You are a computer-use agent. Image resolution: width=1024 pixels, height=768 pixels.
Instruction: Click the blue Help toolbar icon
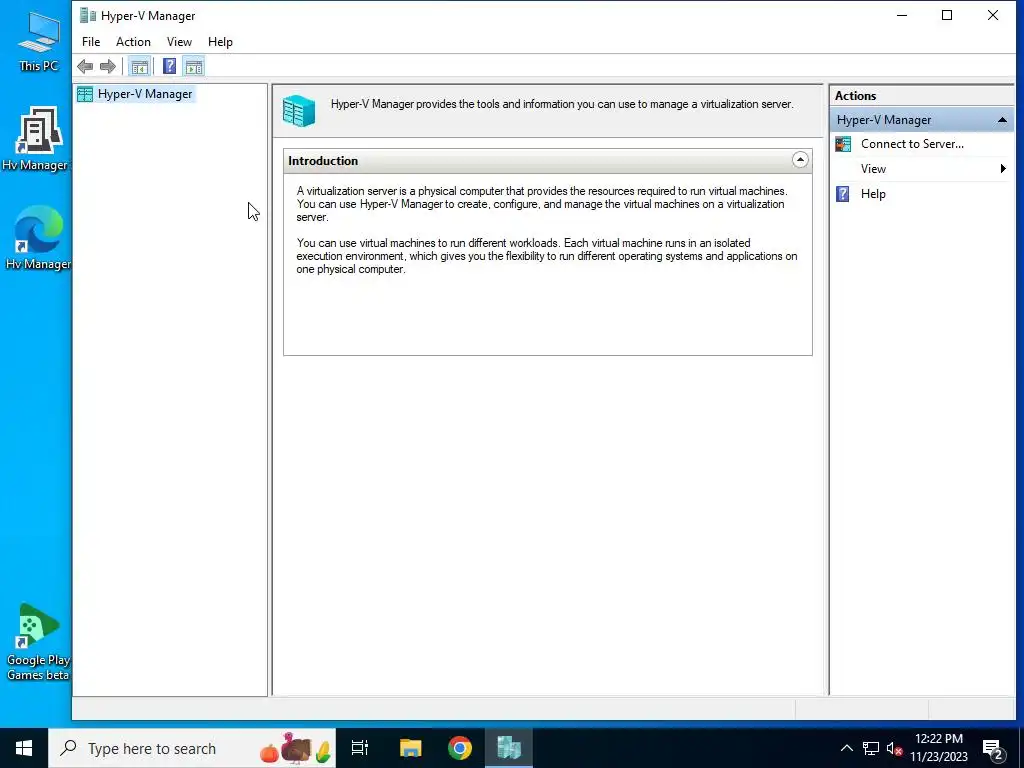pos(169,66)
